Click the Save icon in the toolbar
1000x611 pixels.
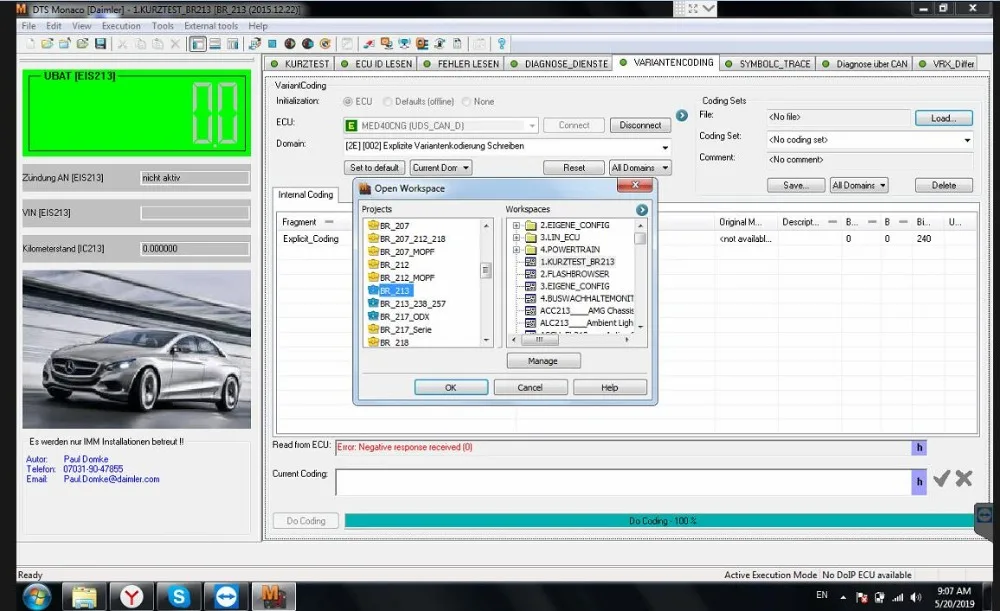click(100, 44)
